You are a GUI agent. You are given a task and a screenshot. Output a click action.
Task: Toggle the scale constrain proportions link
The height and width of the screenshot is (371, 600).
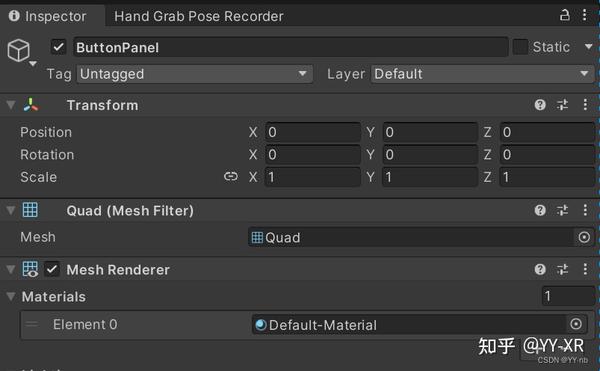click(230, 176)
